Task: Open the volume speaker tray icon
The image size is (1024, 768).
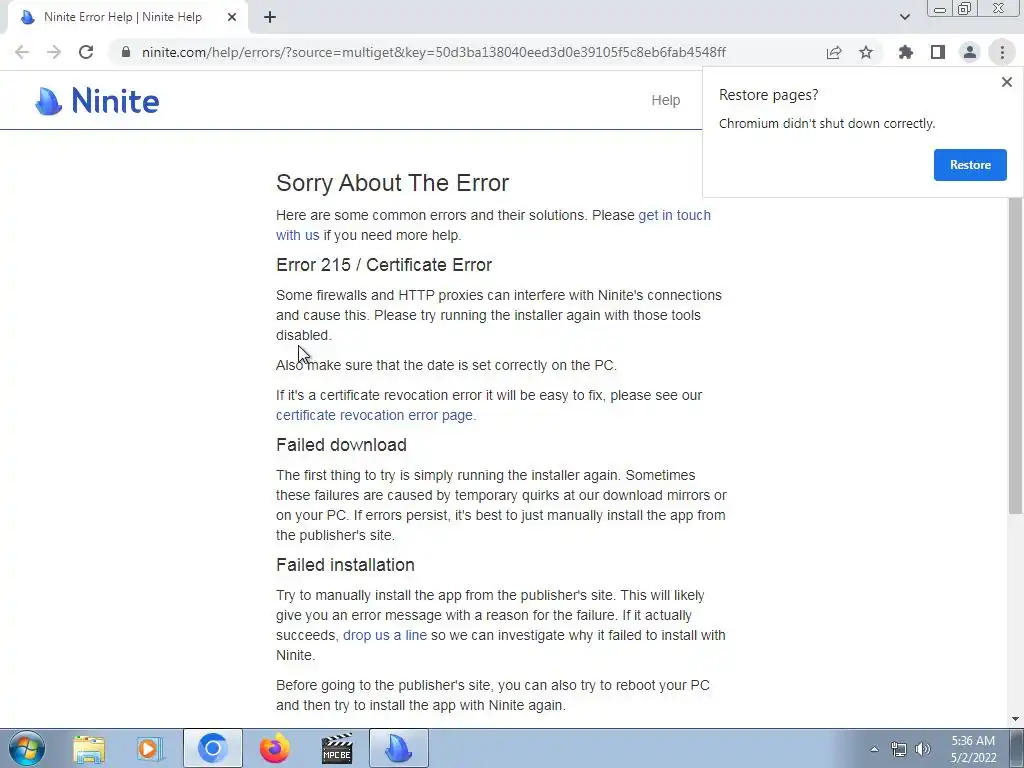Action: (923, 749)
